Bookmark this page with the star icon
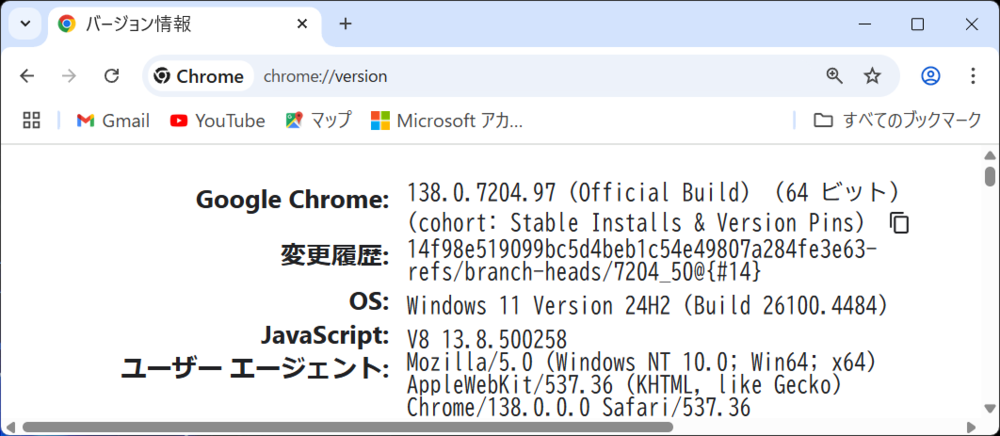This screenshot has height=436, width=1000. click(872, 76)
